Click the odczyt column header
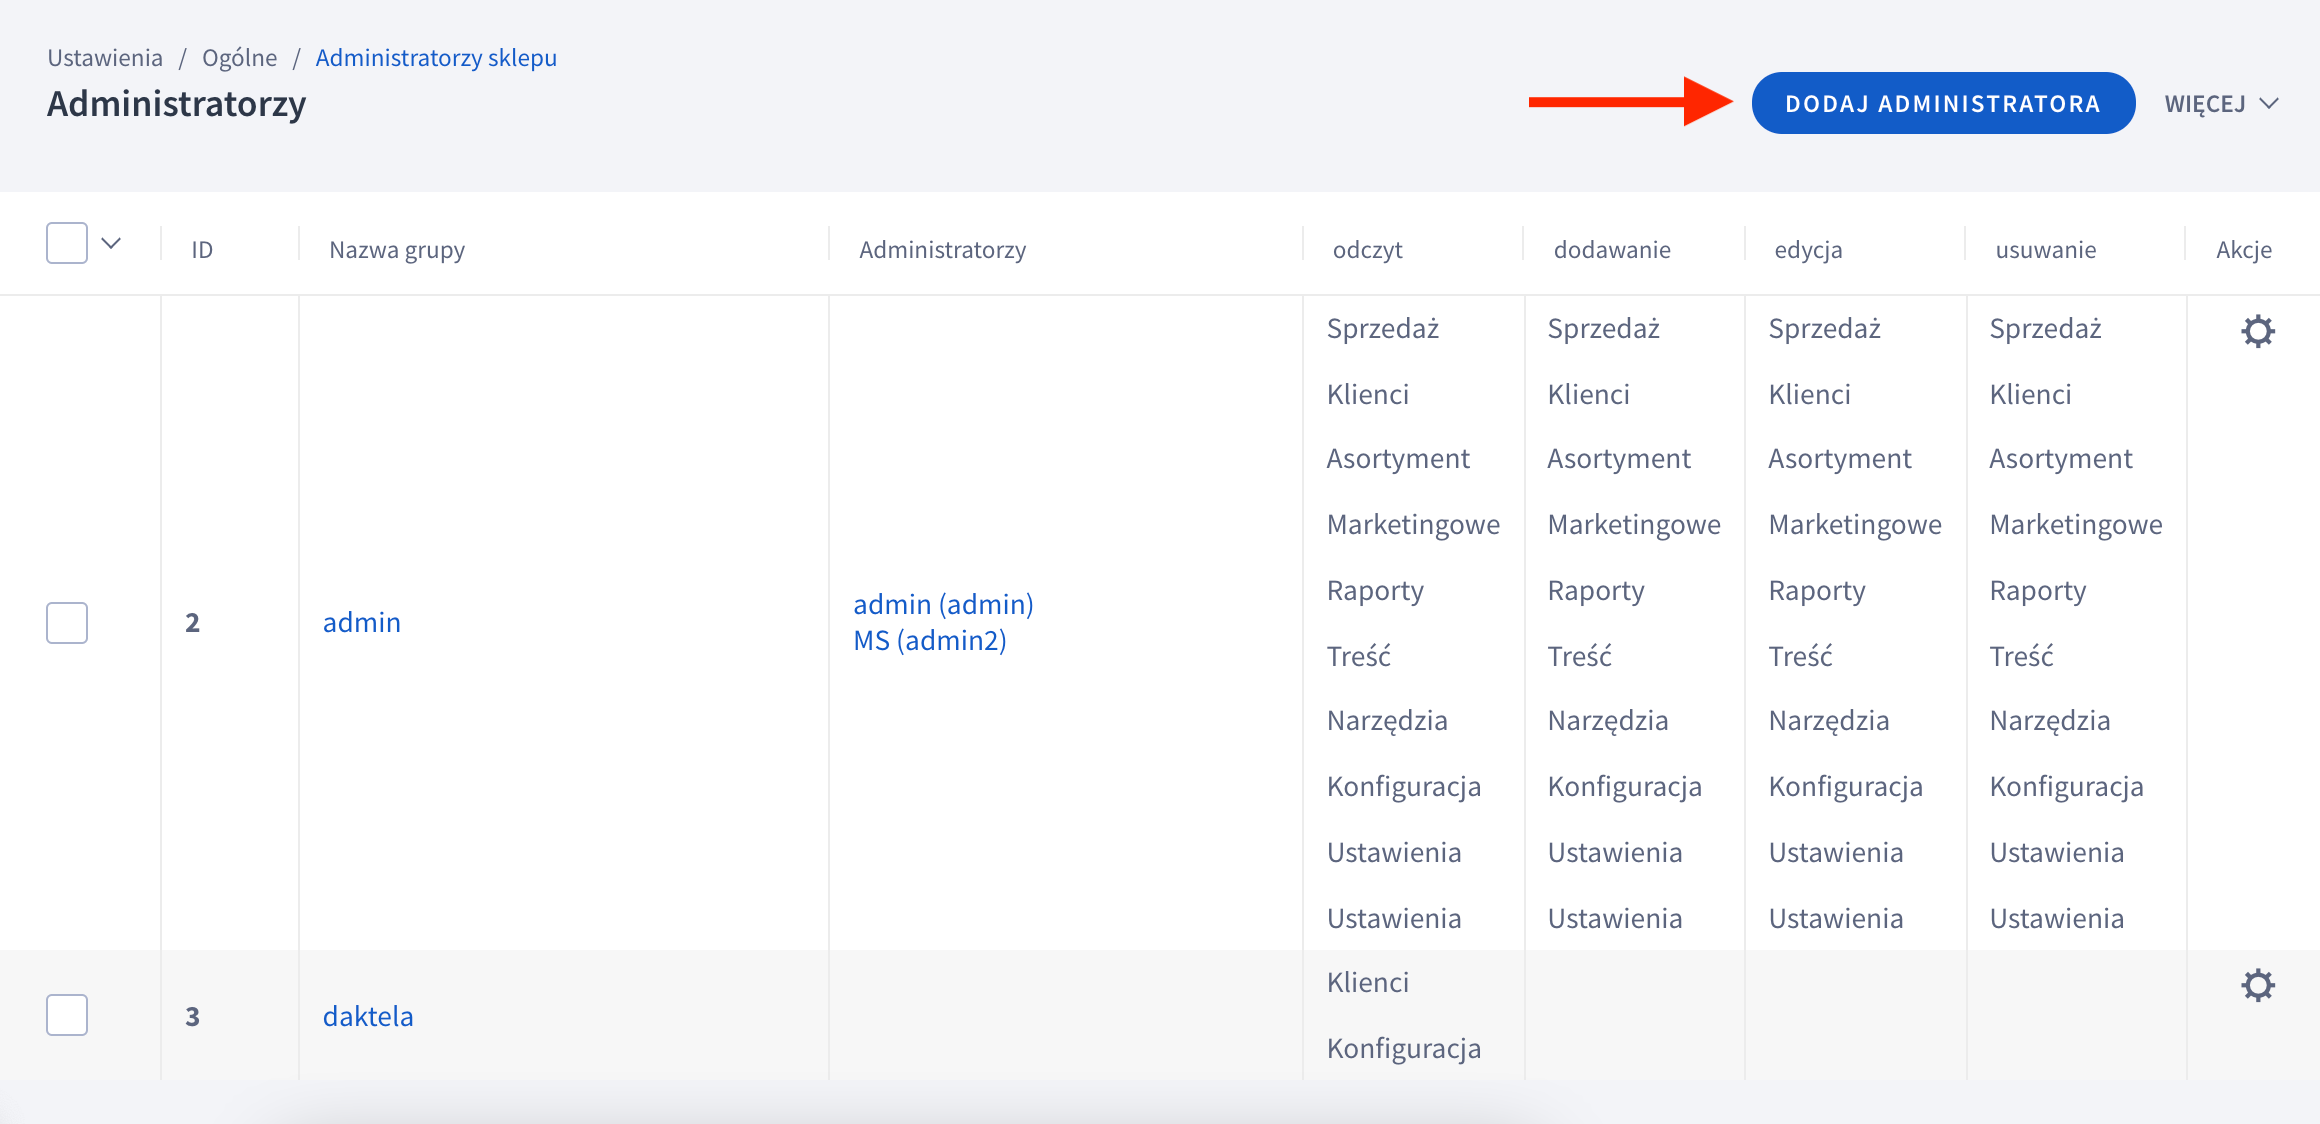Viewport: 2320px width, 1124px height. click(x=1367, y=250)
